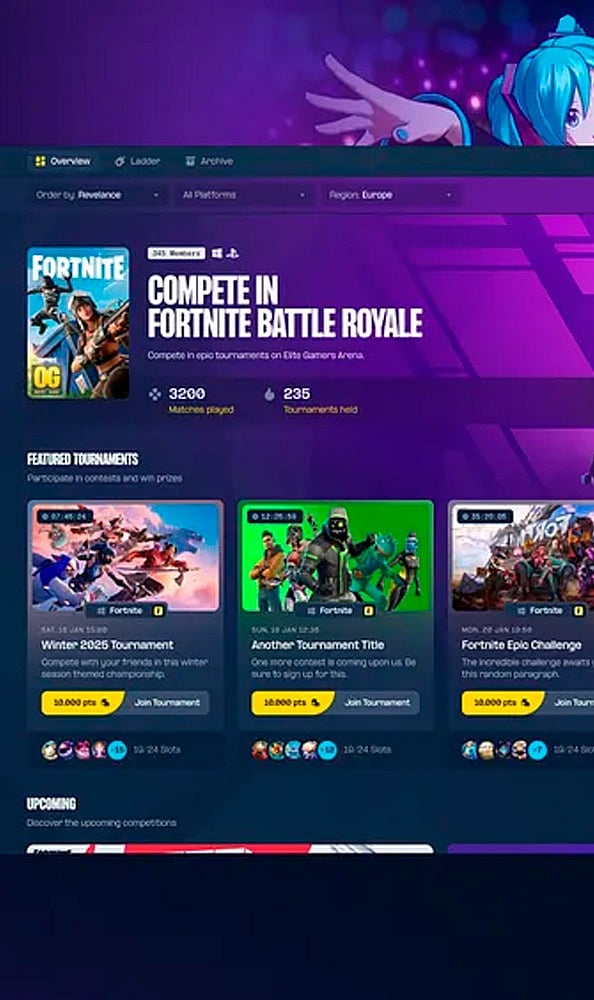Viewport: 594px width, 1000px height.
Task: Click the Matches played gamepad icon
Action: pyautogui.click(x=154, y=394)
